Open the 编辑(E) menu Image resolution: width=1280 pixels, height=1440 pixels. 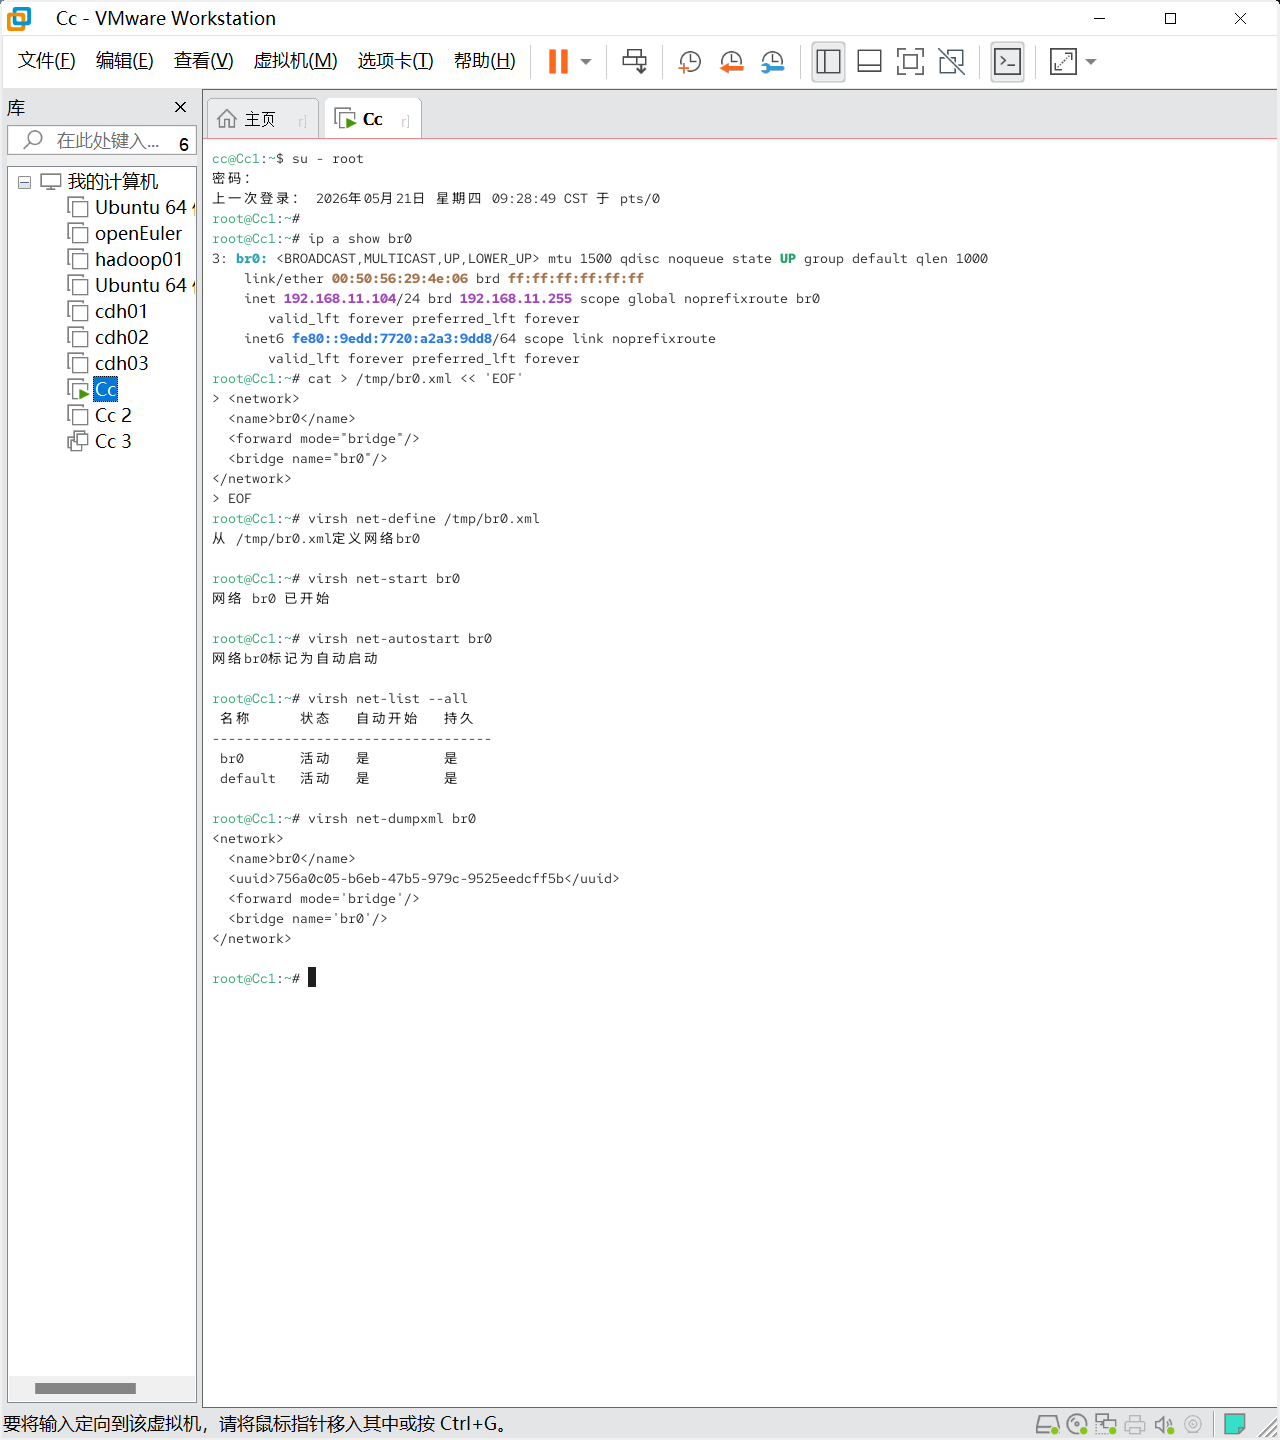(125, 61)
